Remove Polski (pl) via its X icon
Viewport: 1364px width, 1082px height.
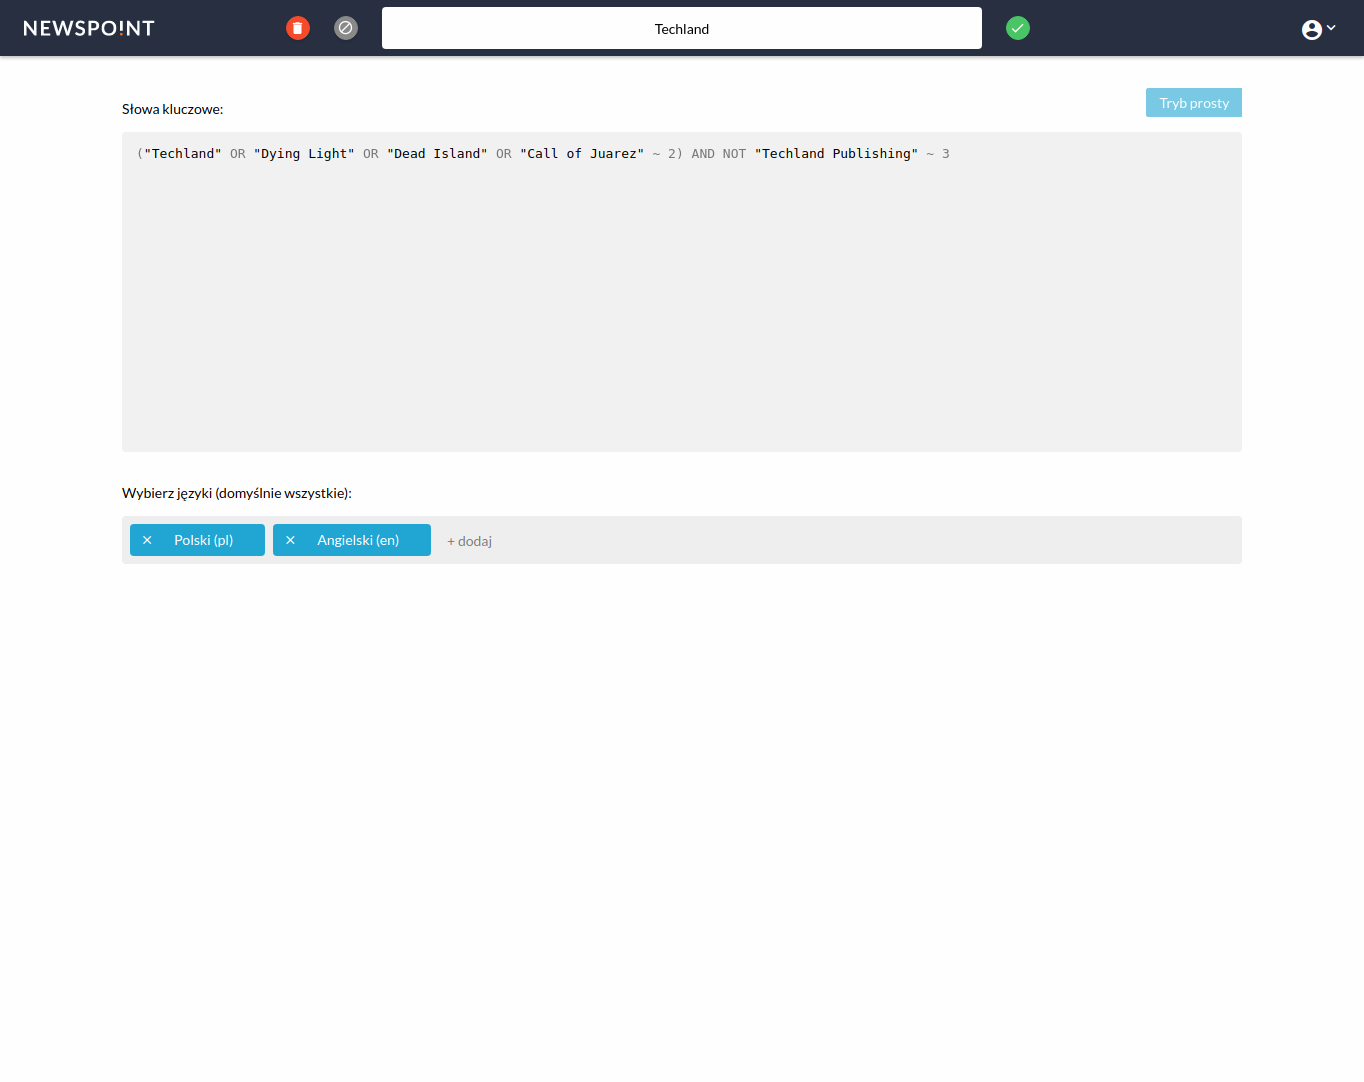point(147,540)
